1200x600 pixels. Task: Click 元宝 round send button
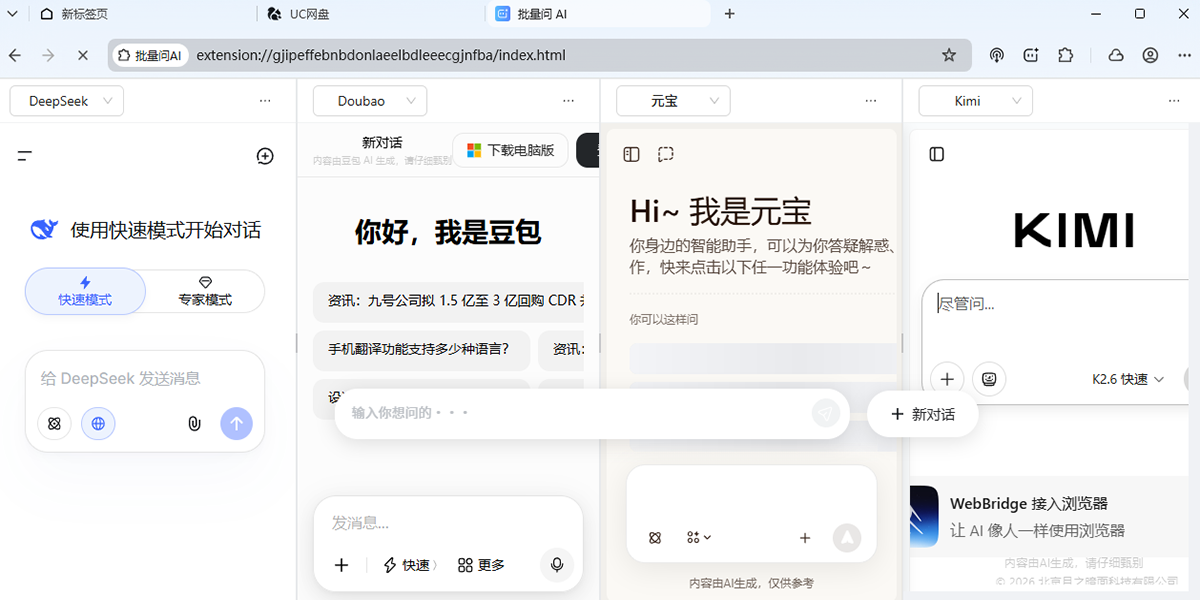[847, 538]
